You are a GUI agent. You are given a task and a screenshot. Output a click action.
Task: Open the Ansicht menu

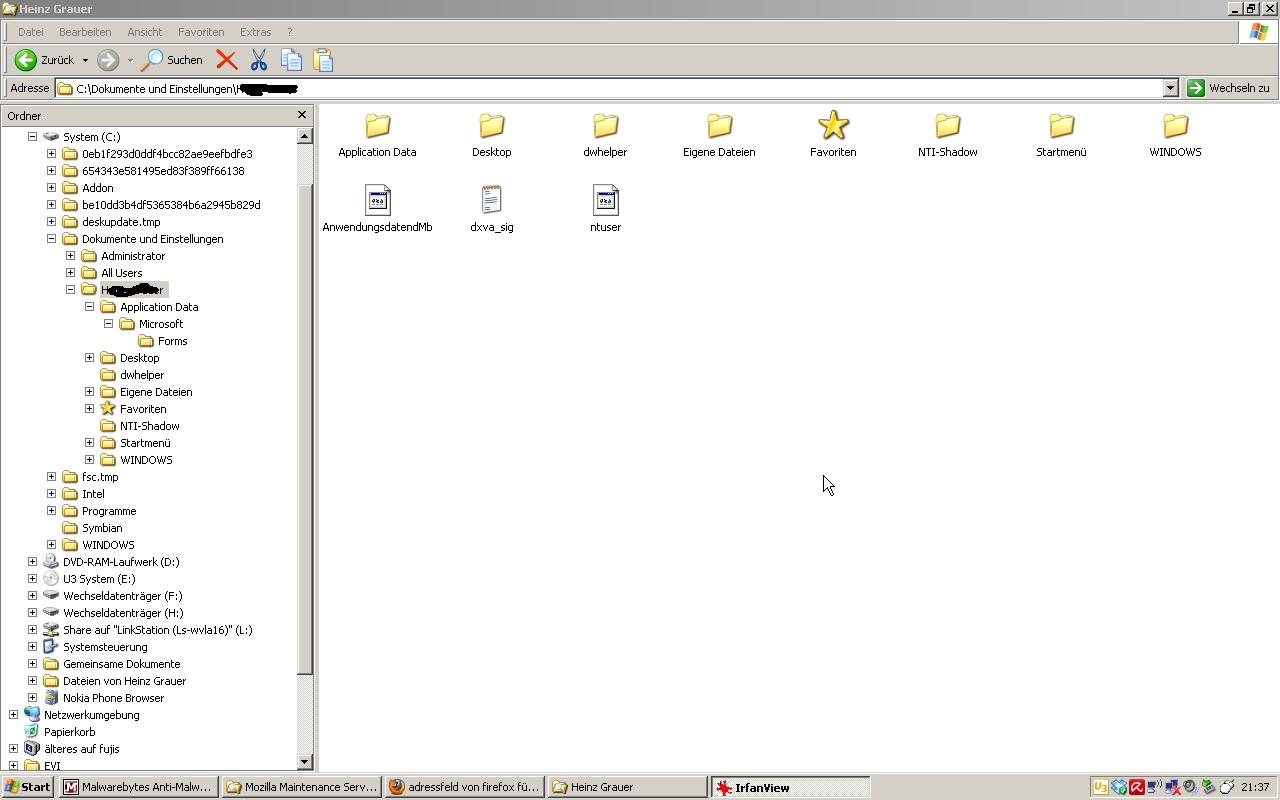pos(144,32)
